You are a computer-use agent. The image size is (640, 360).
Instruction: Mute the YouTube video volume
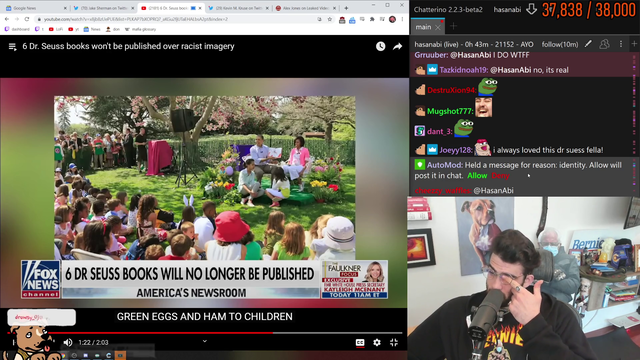(x=68, y=342)
